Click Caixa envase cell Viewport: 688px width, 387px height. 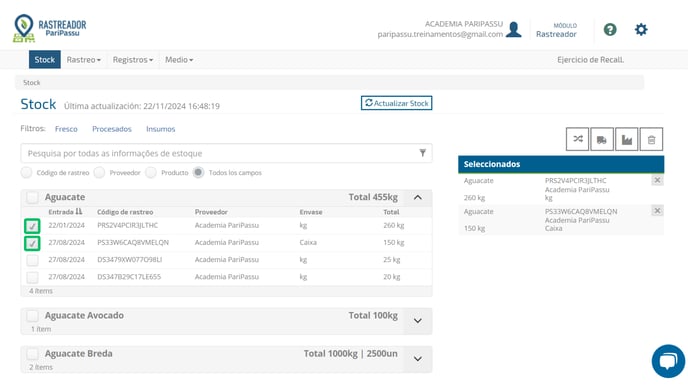(x=308, y=243)
